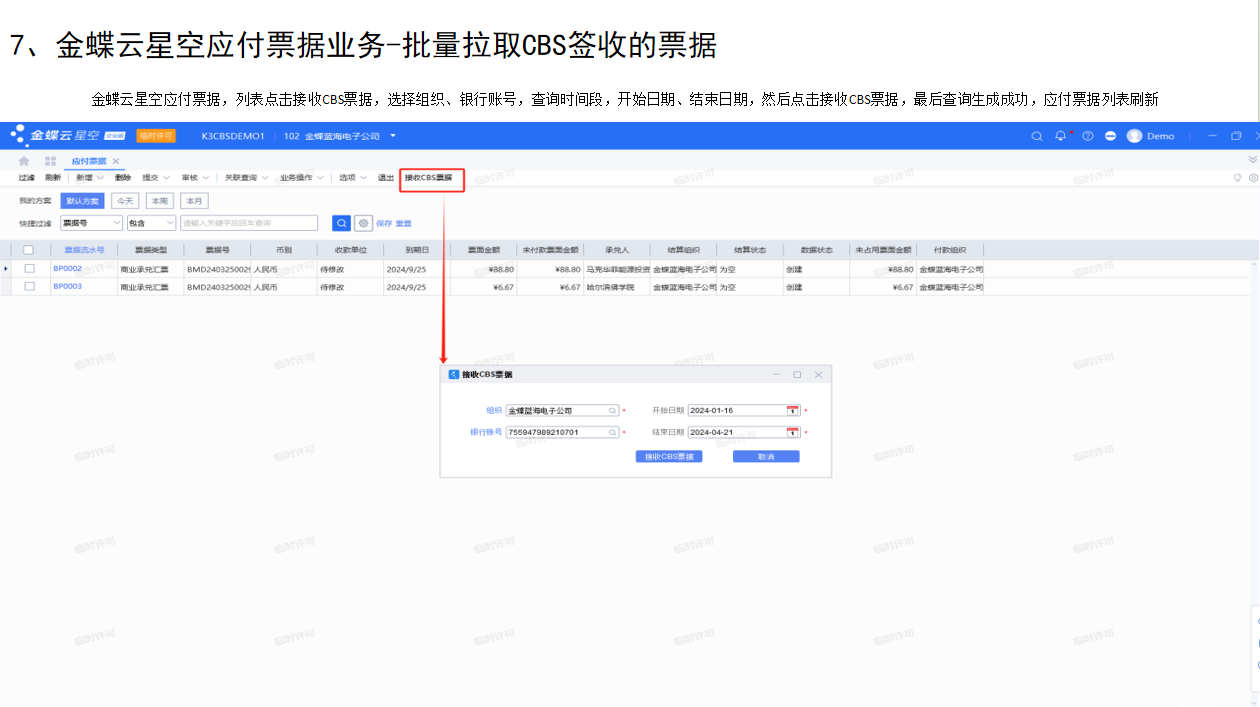Open the home icon in tab bar
Image resolution: width=1260 pixels, height=707 pixels.
tap(24, 161)
